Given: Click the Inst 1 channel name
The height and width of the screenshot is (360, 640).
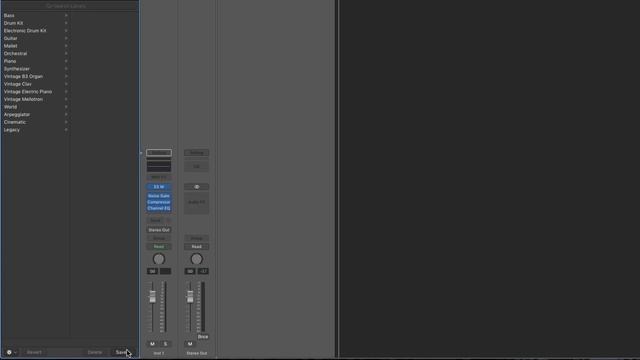Looking at the screenshot, I should pyautogui.click(x=159, y=353).
